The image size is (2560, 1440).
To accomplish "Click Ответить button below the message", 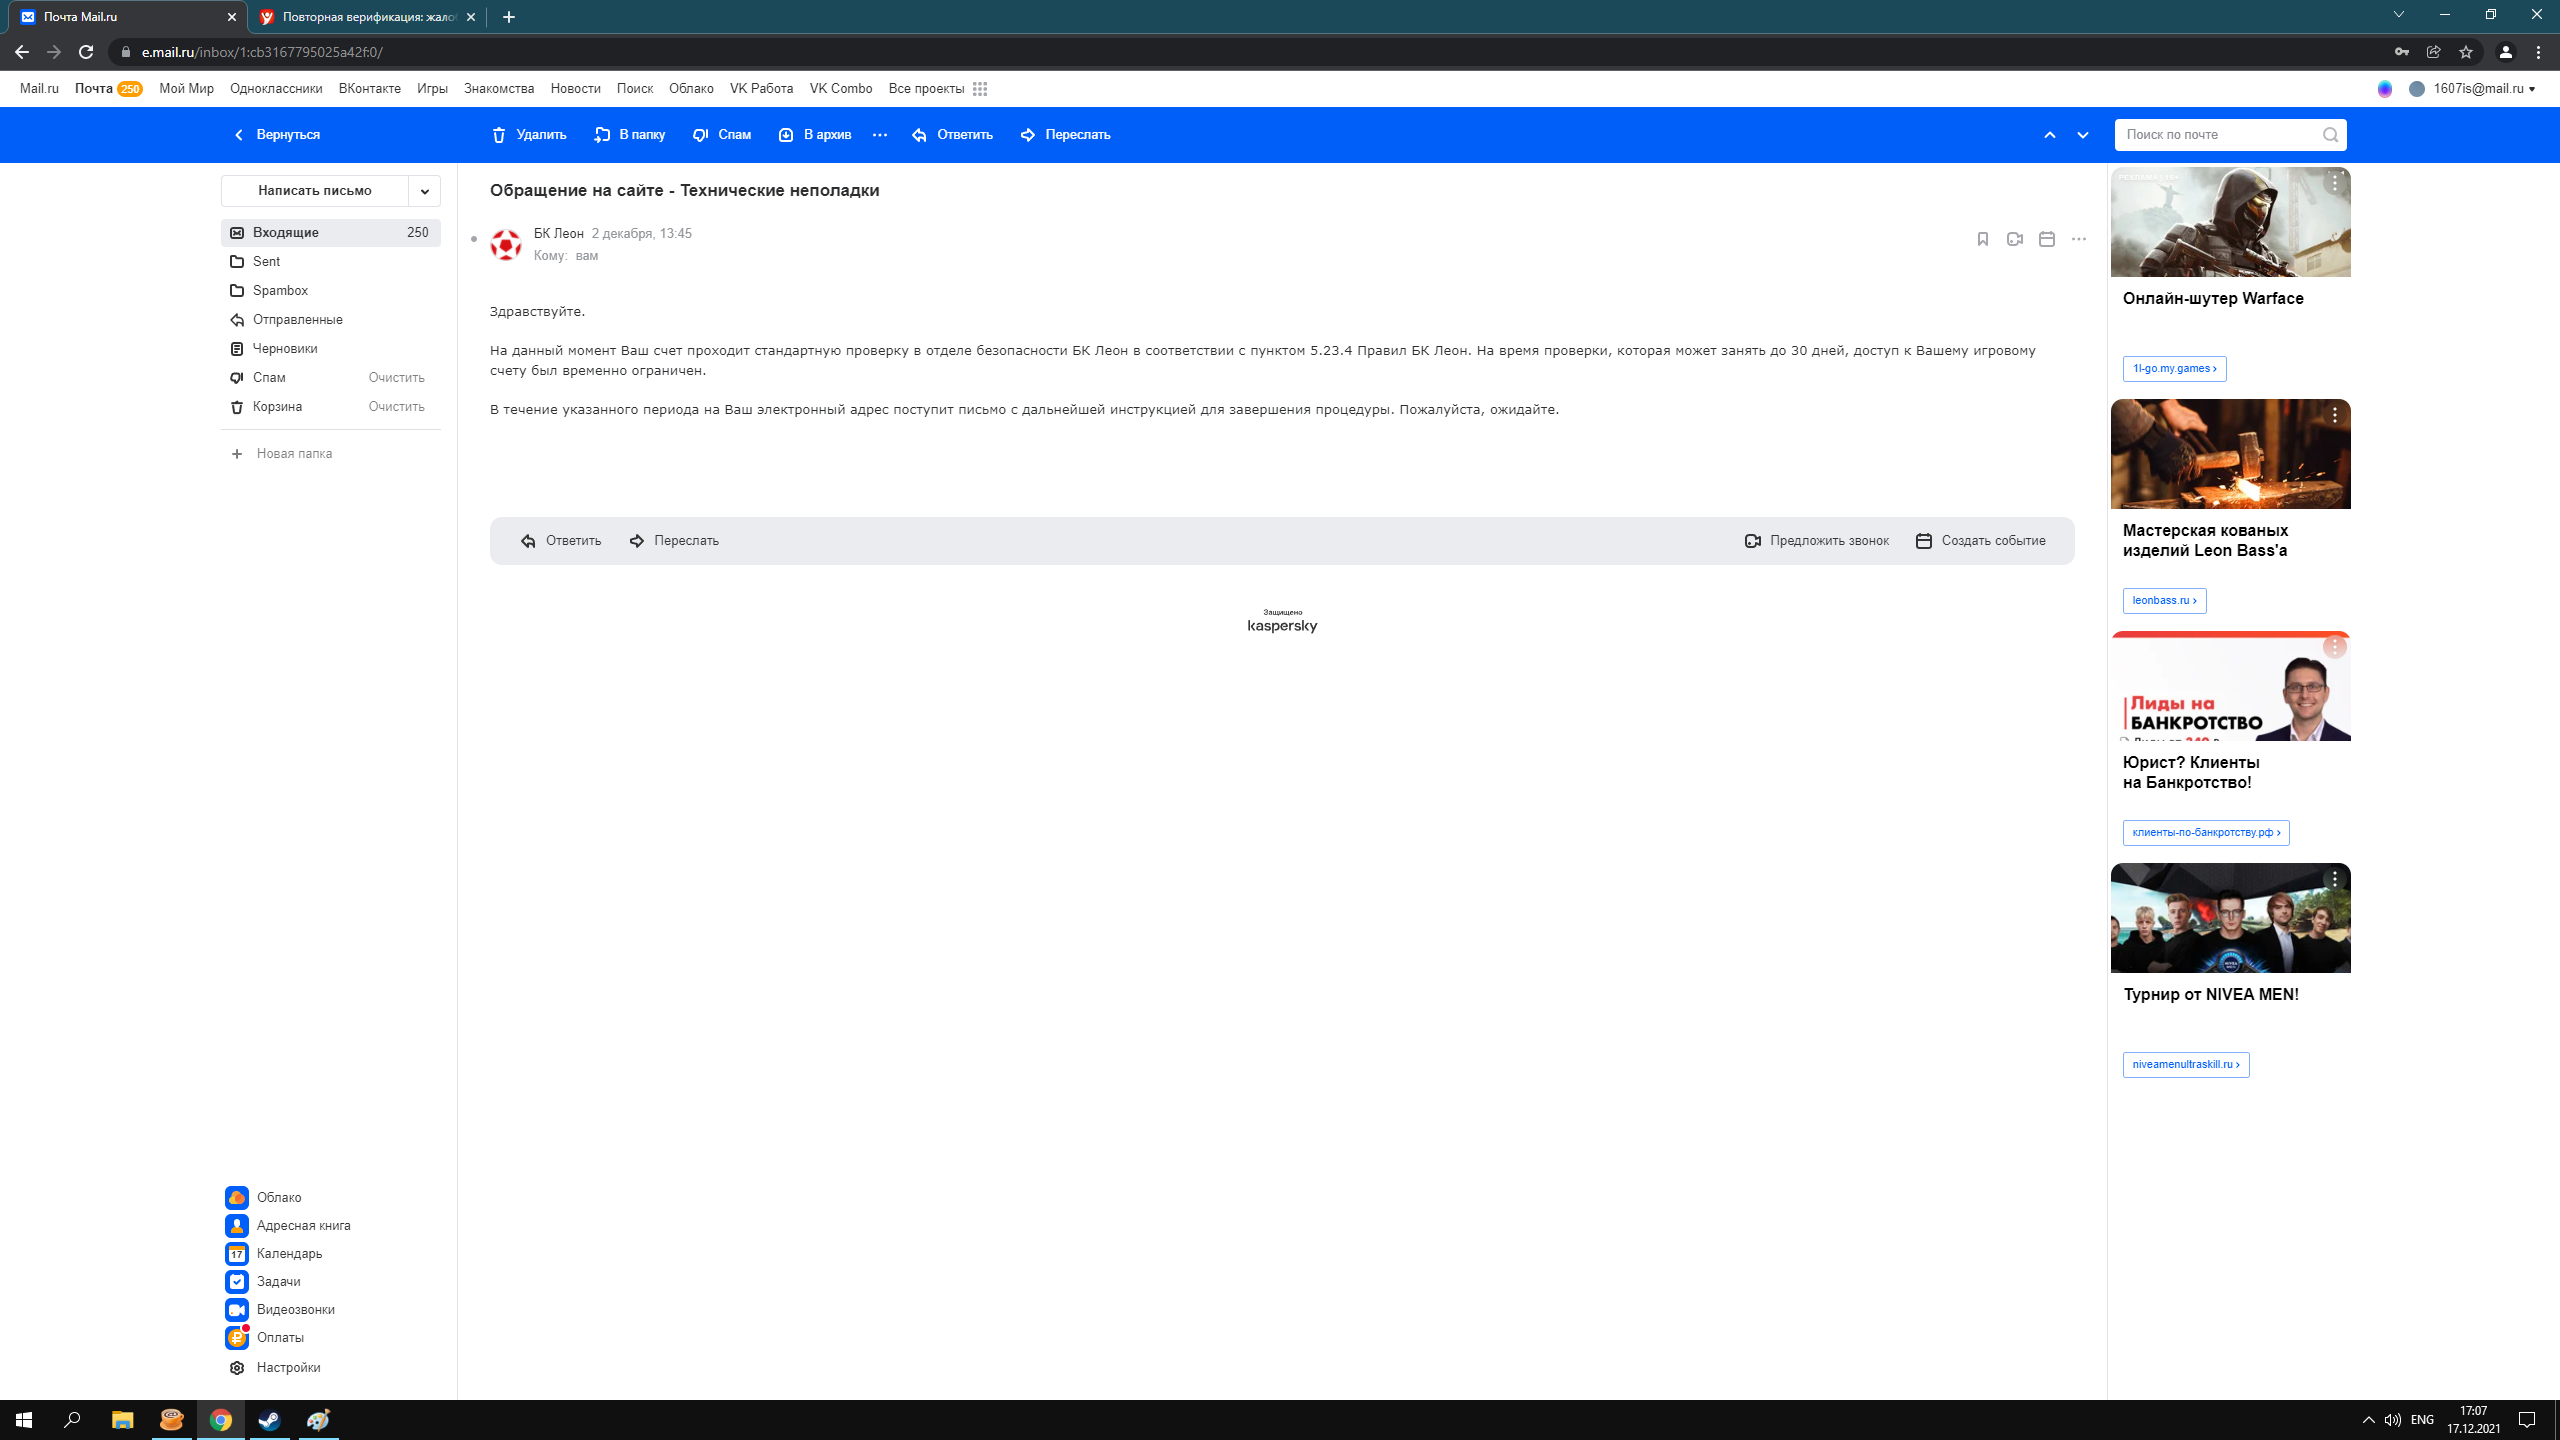I will (561, 541).
